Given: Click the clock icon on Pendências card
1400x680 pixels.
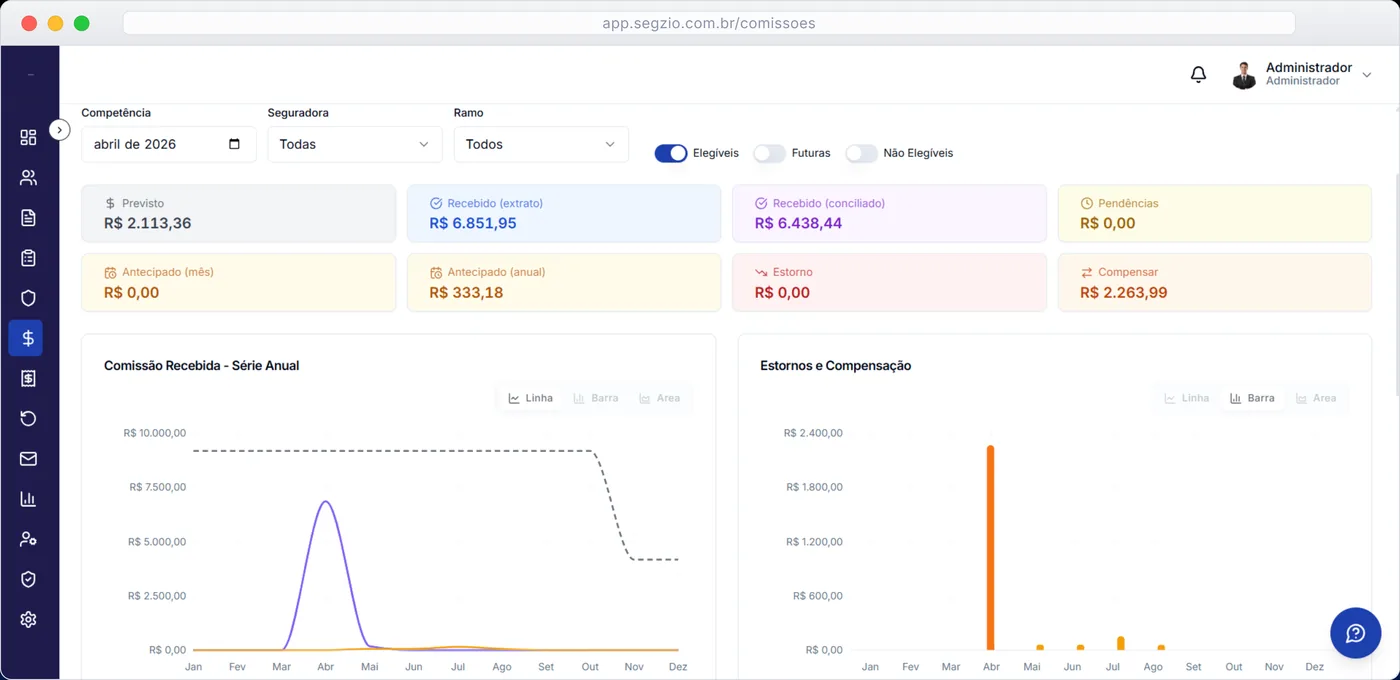Looking at the screenshot, I should coord(1087,203).
